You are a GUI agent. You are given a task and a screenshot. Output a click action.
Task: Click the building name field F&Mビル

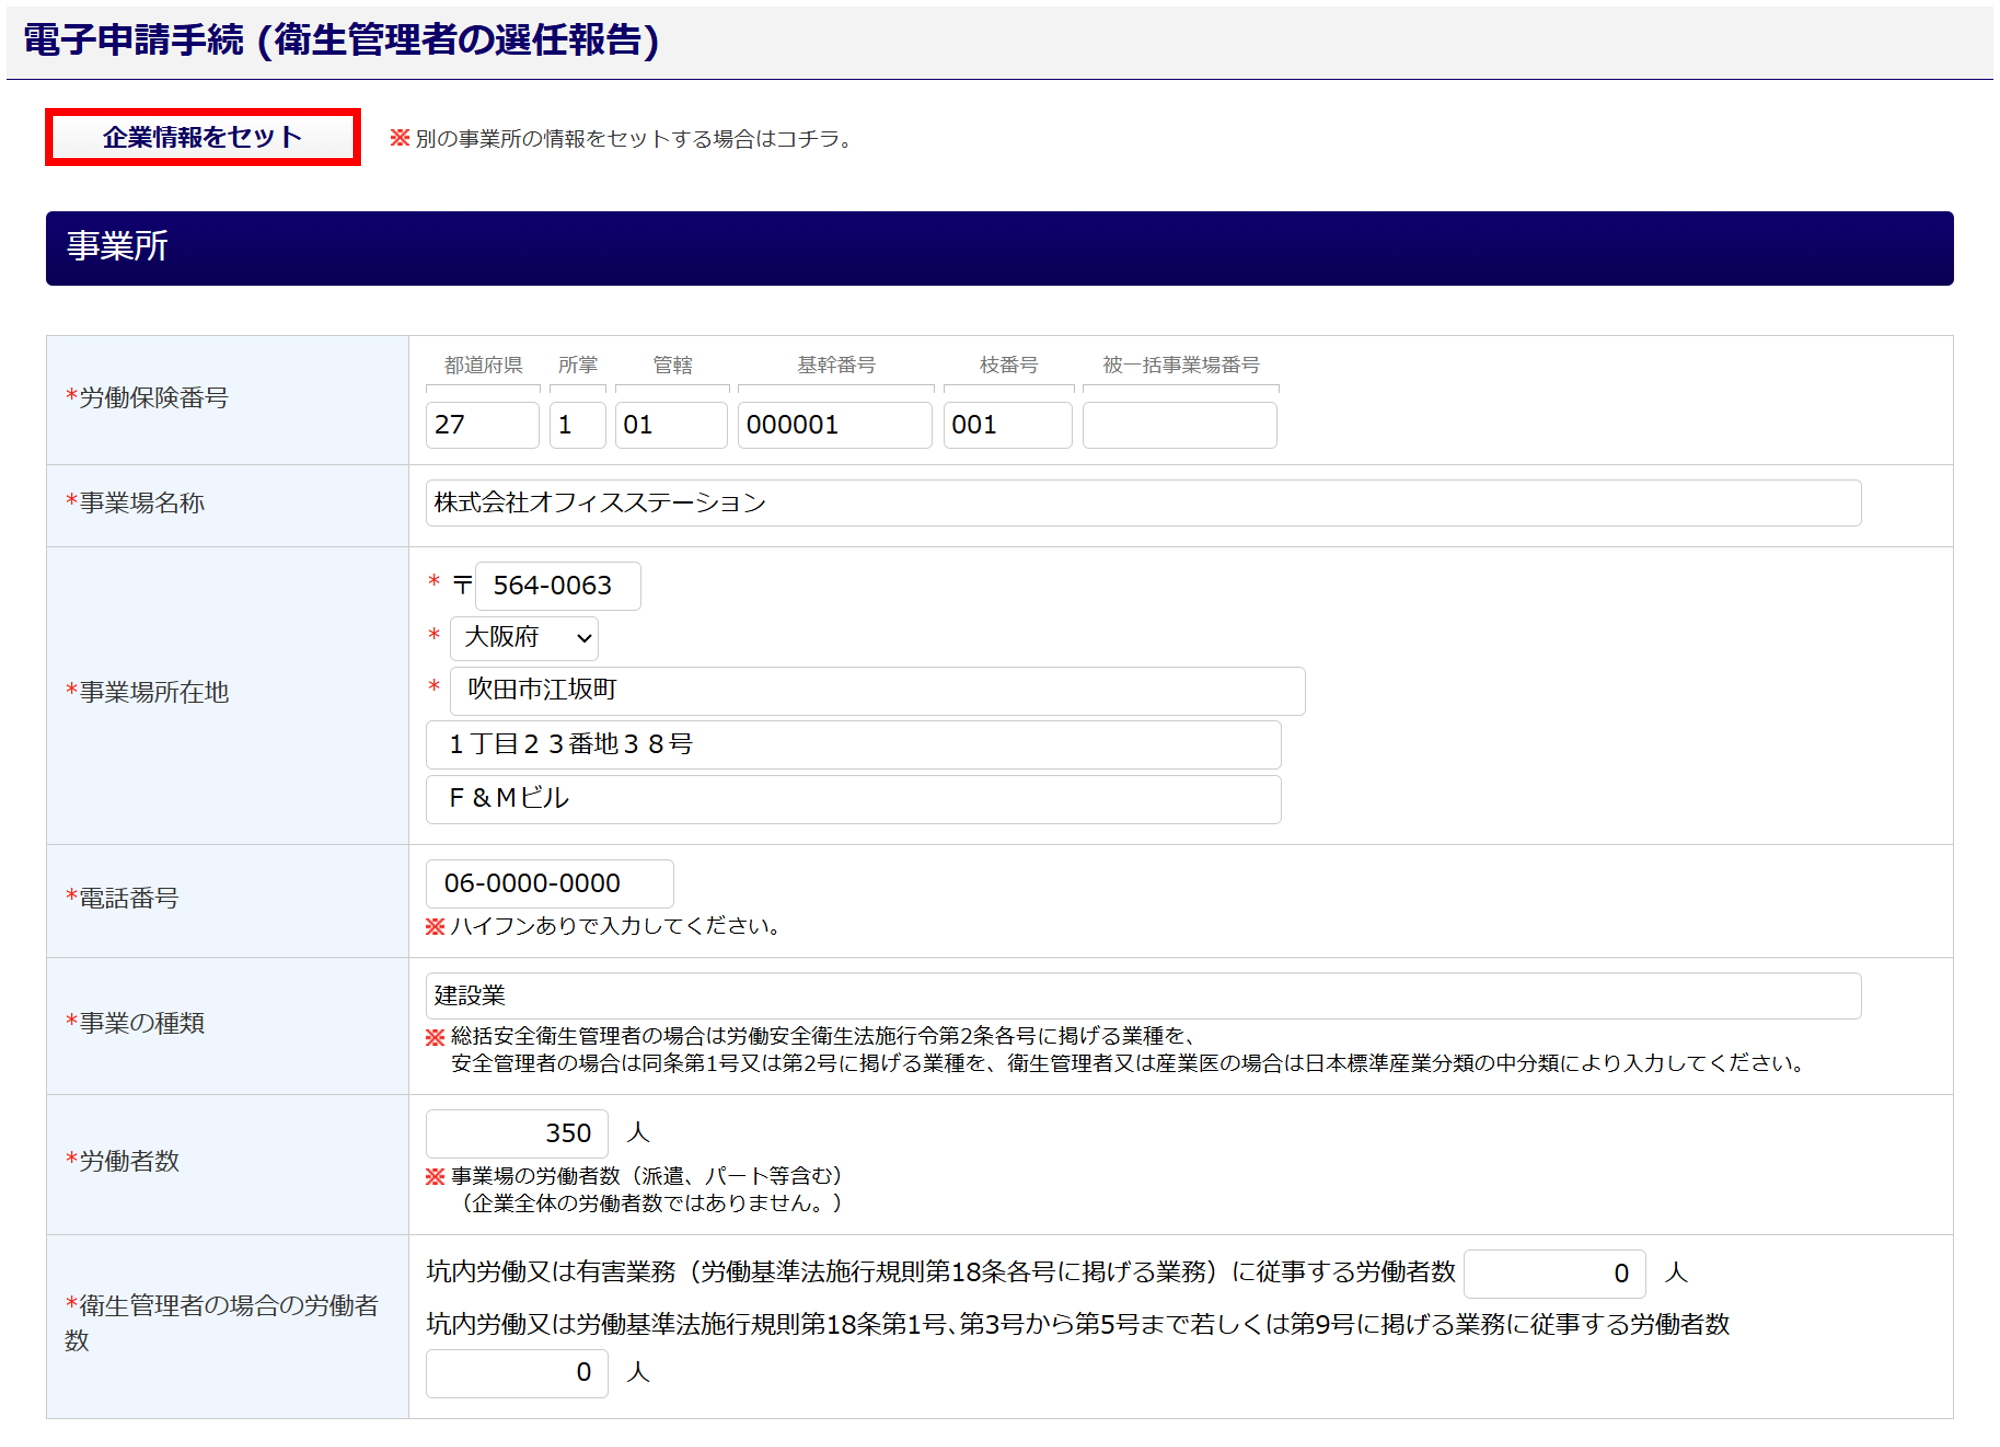coord(852,799)
